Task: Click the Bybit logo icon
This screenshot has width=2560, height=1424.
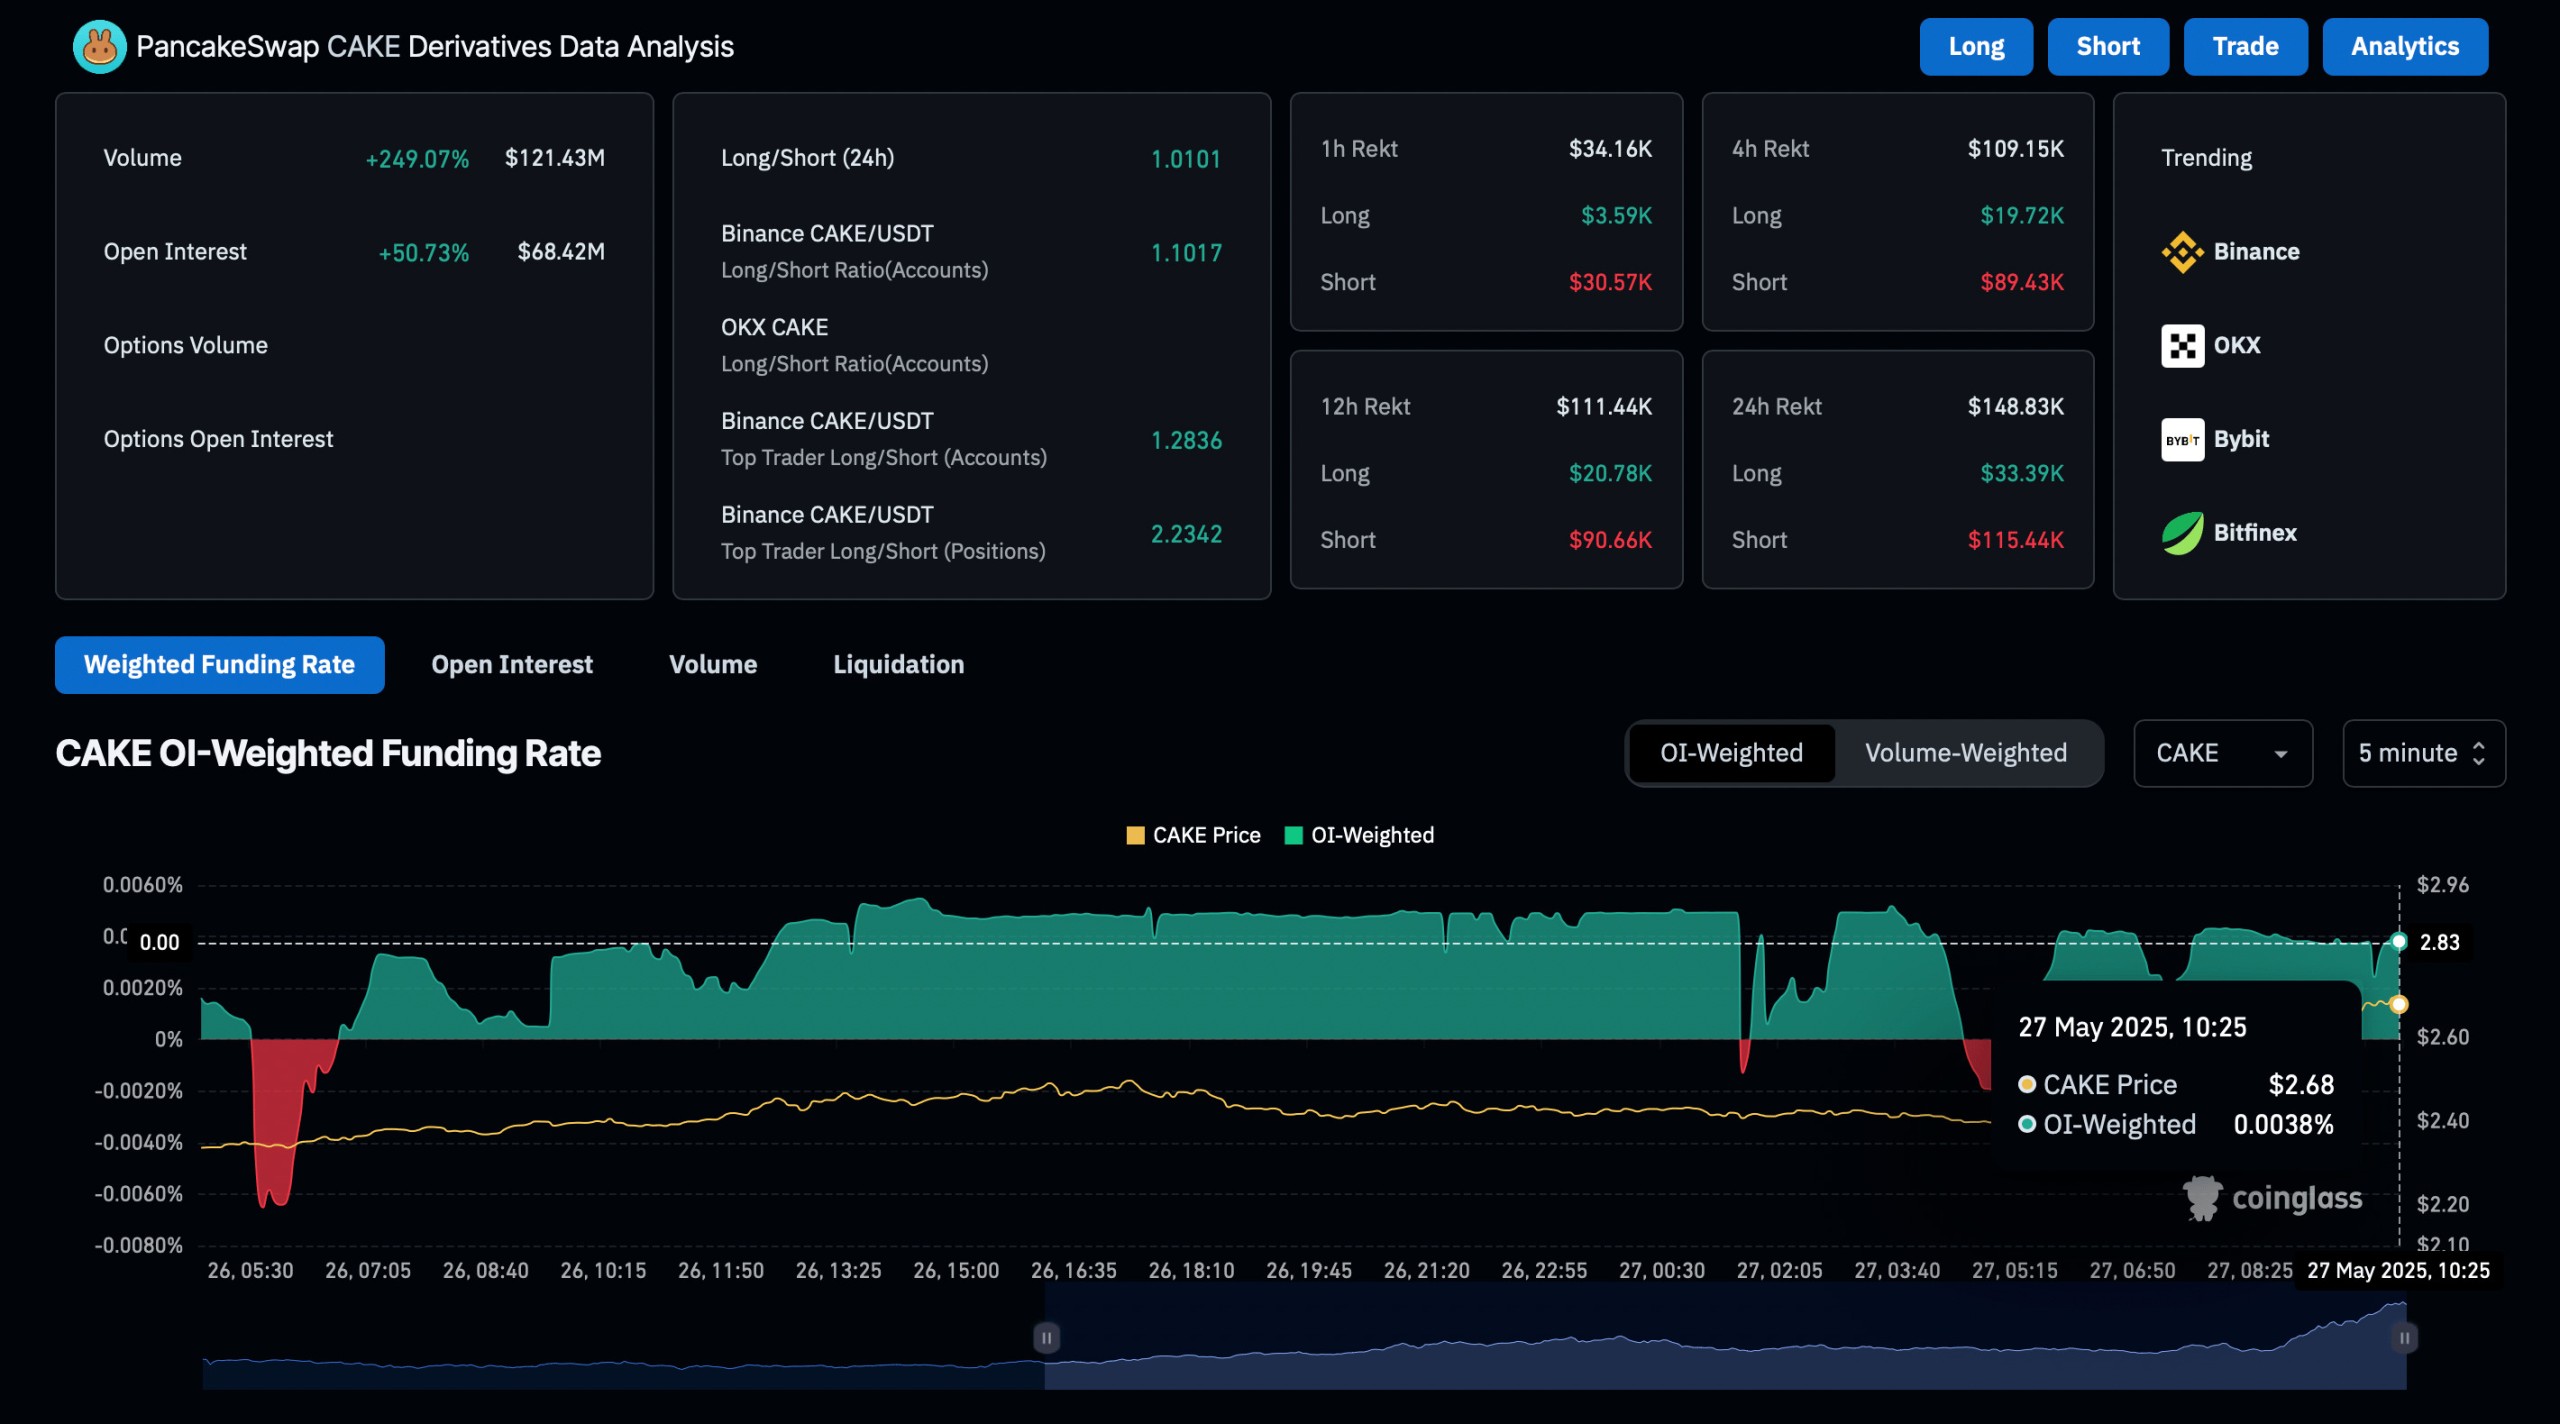Action: pyautogui.click(x=2182, y=440)
